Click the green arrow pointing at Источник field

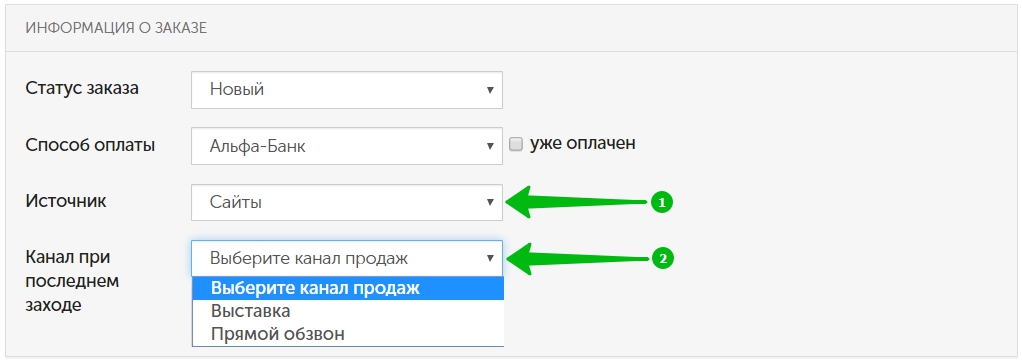pos(579,203)
